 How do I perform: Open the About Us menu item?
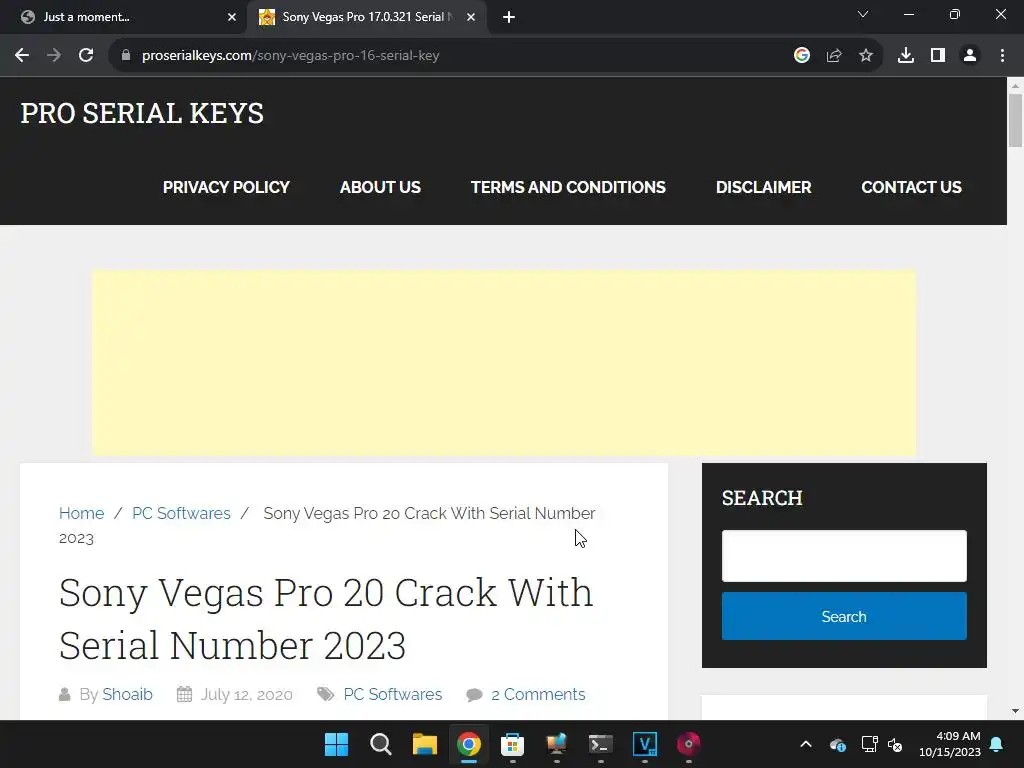380,187
